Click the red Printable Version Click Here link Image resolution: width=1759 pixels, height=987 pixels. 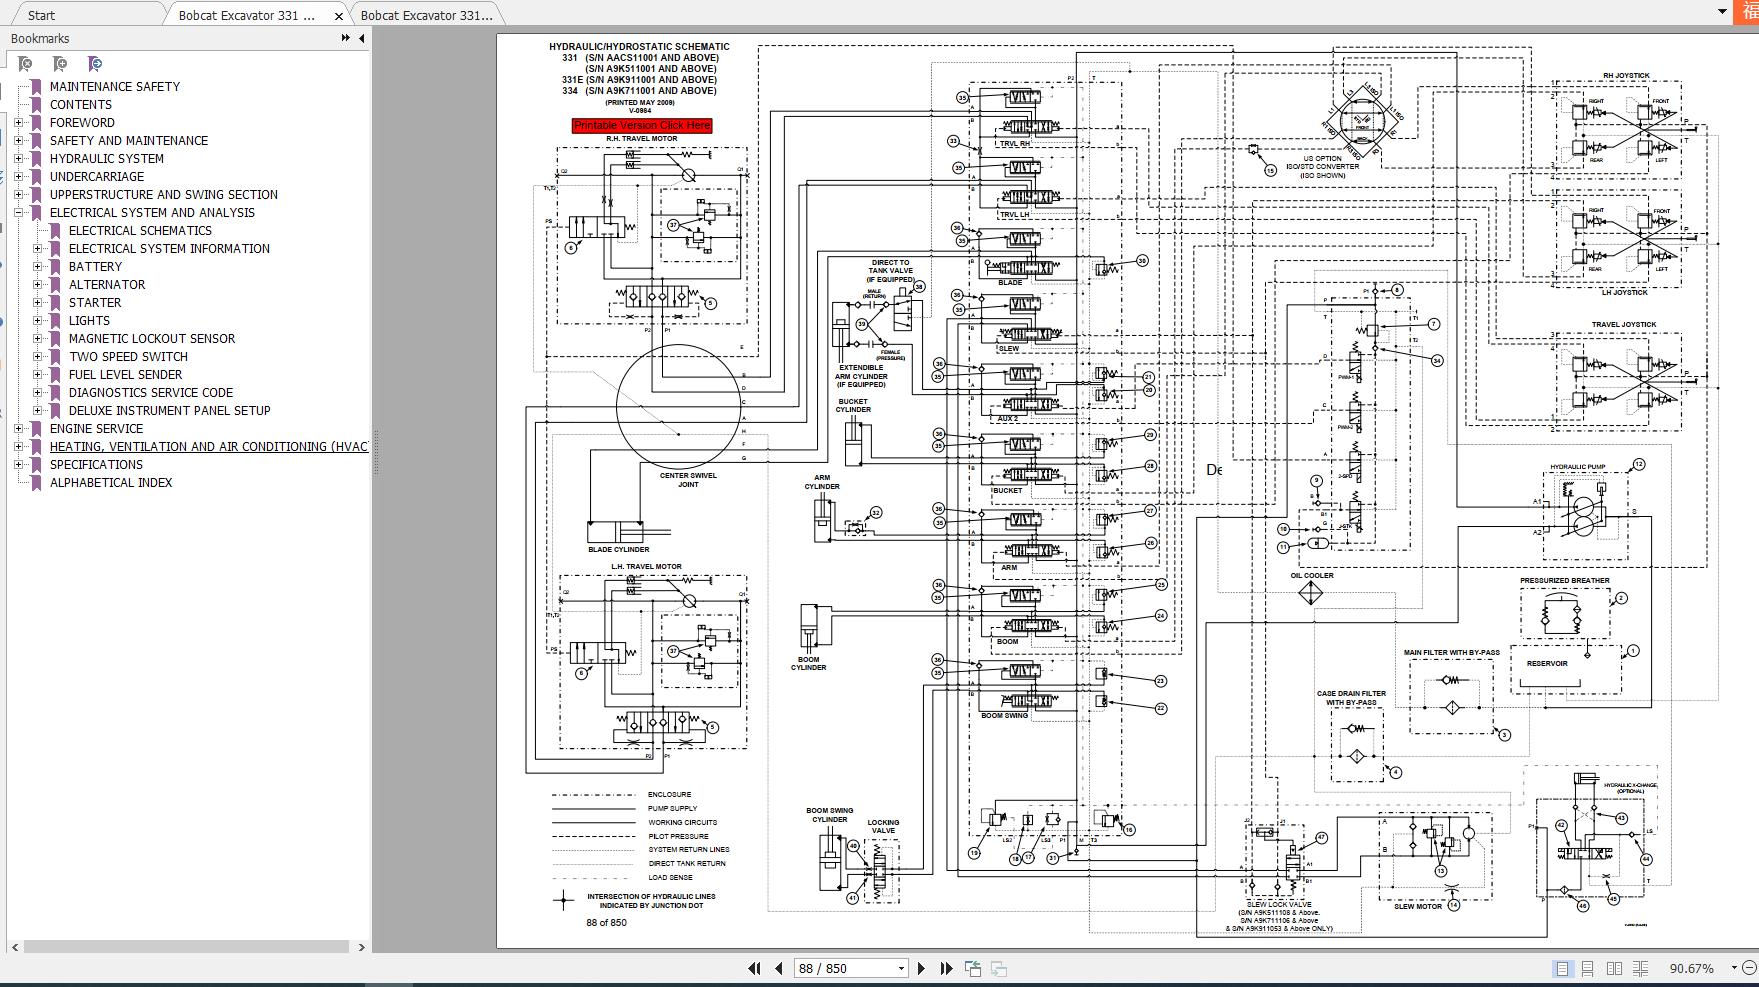pyautogui.click(x=642, y=125)
